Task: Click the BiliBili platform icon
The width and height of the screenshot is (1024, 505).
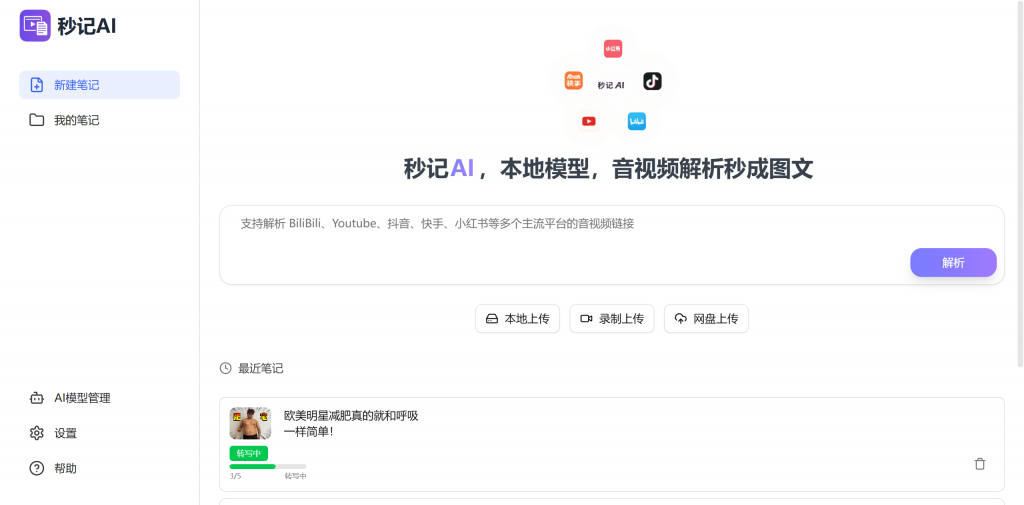Action: click(636, 121)
